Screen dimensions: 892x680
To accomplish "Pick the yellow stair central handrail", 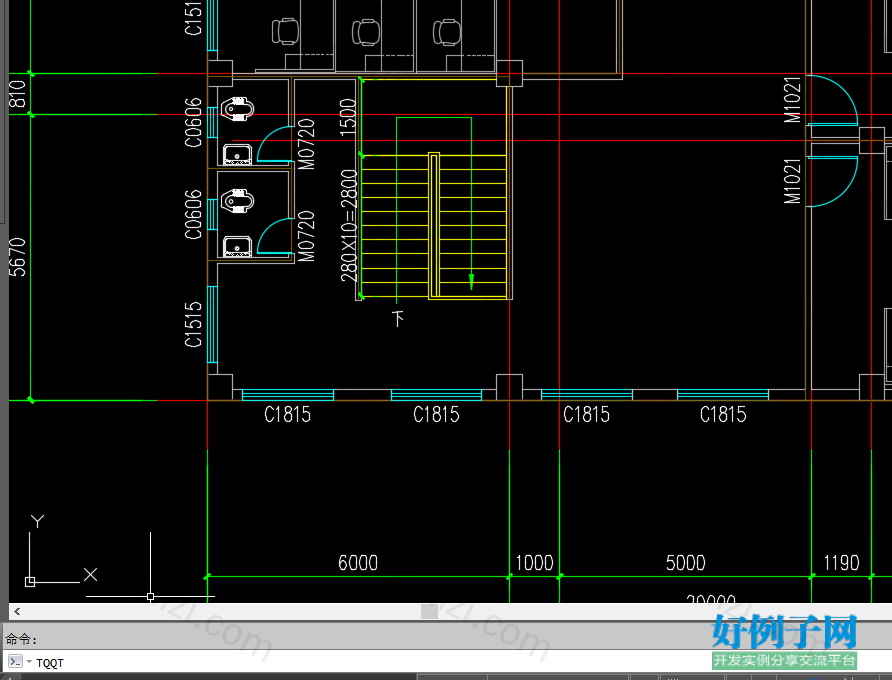I will [x=434, y=225].
